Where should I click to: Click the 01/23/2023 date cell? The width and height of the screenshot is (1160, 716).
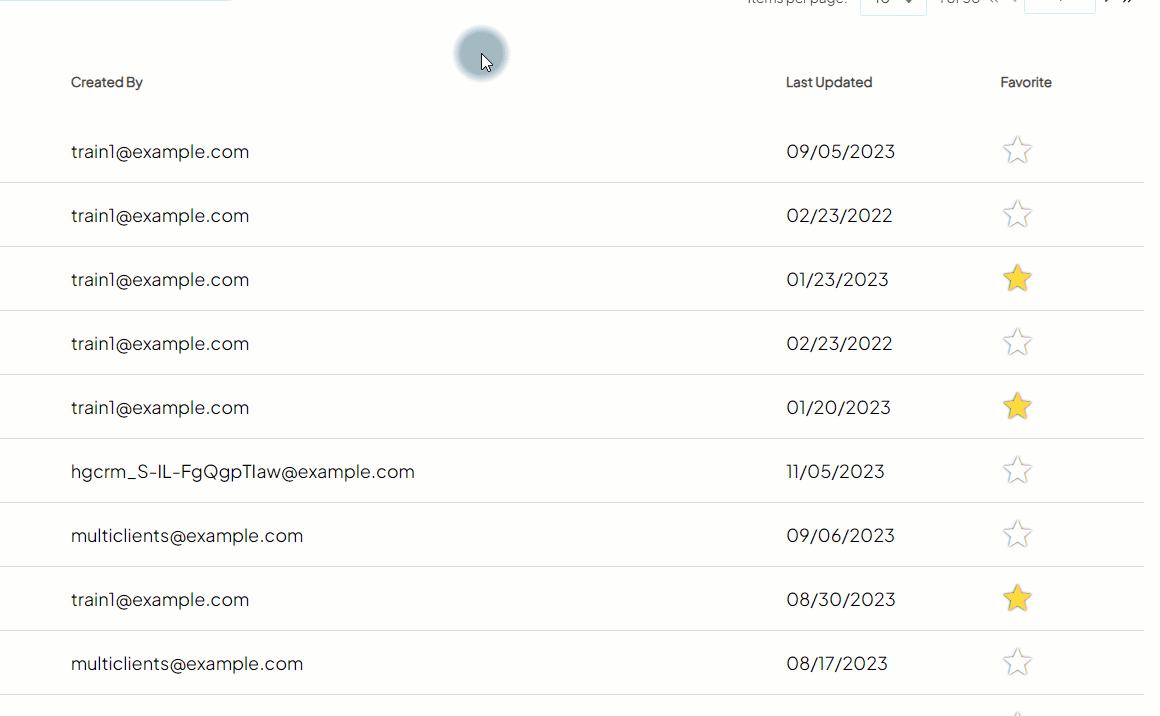837,280
